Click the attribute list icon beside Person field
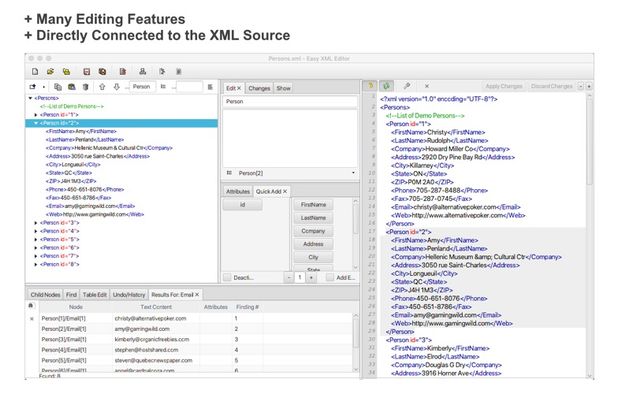 point(163,87)
